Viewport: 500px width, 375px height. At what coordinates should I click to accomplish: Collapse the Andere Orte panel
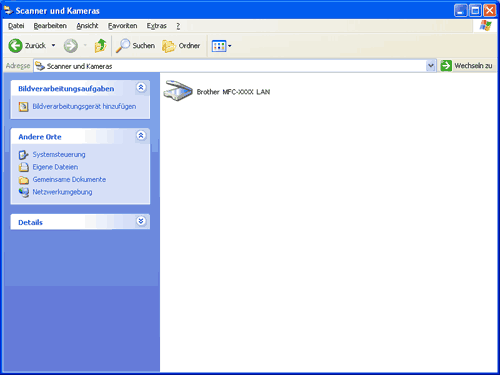[x=141, y=136]
